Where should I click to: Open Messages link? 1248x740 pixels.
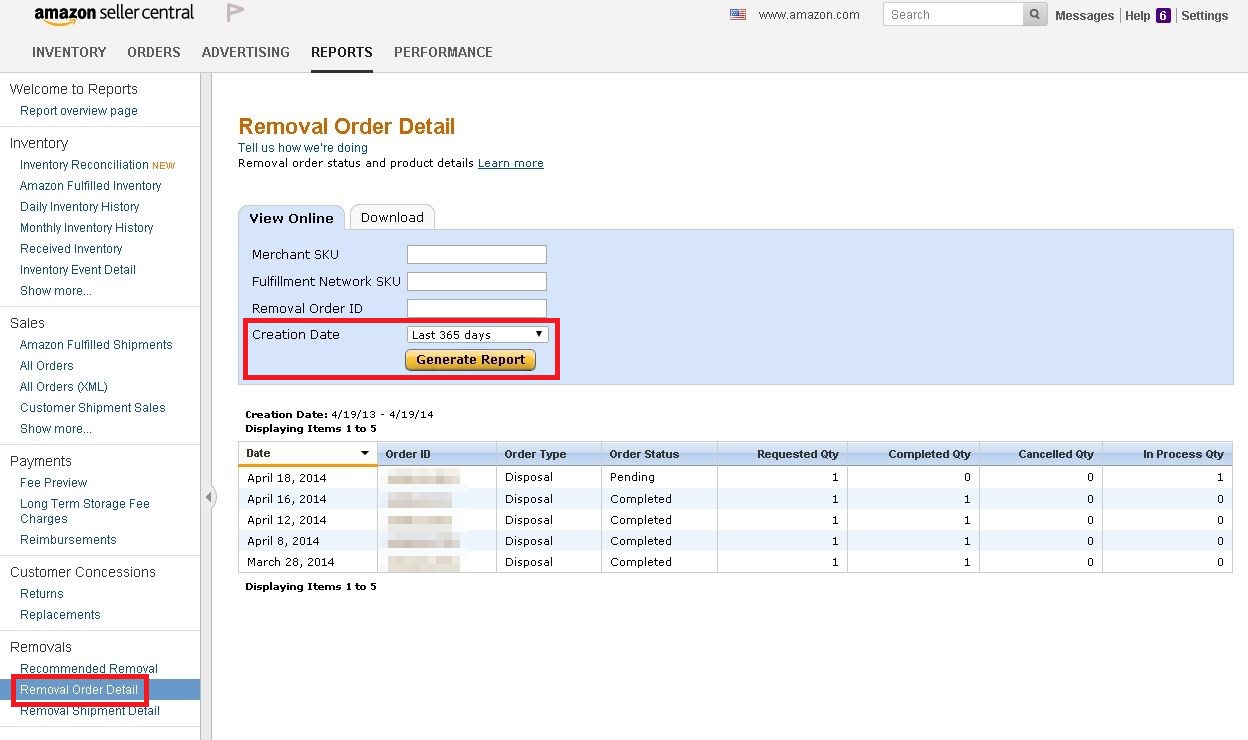click(1084, 16)
